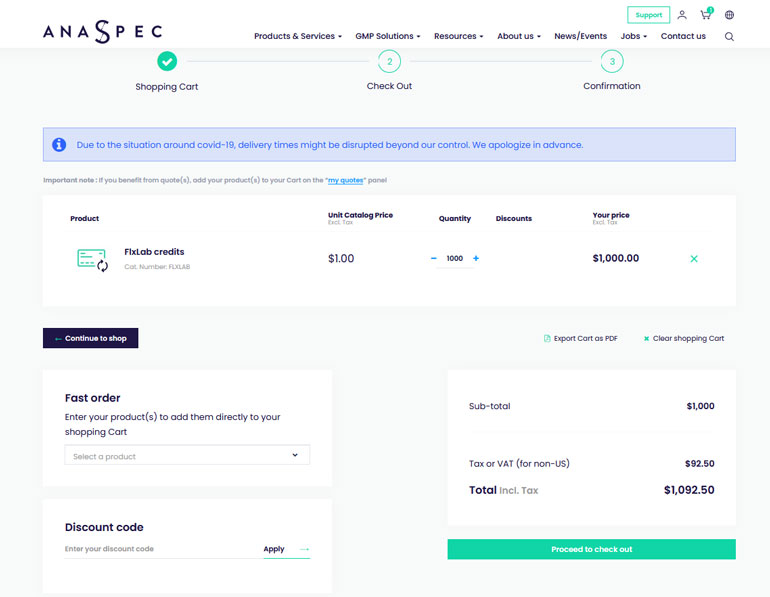Open the Select a product dropdown
The width and height of the screenshot is (770, 597).
click(x=187, y=455)
